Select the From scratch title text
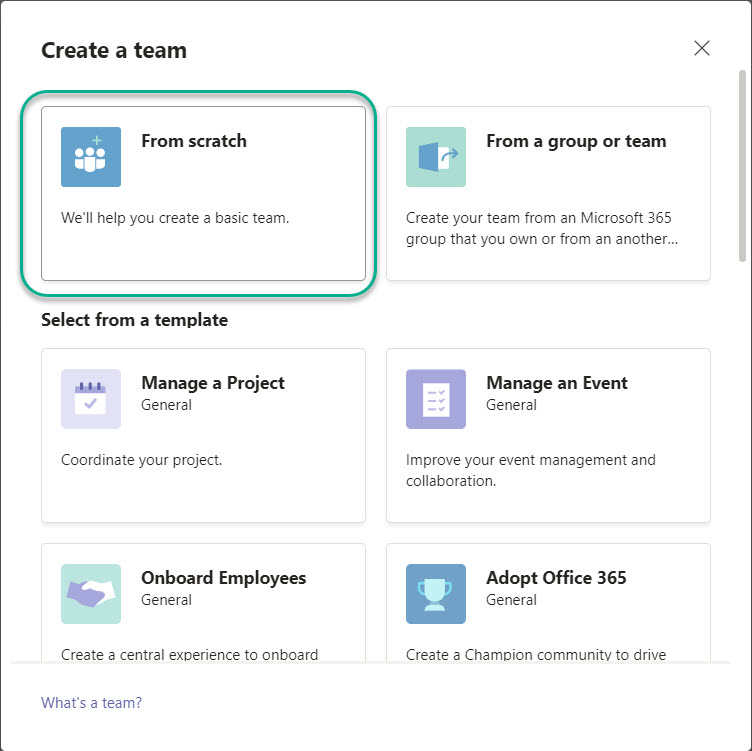752x751 pixels. [194, 141]
